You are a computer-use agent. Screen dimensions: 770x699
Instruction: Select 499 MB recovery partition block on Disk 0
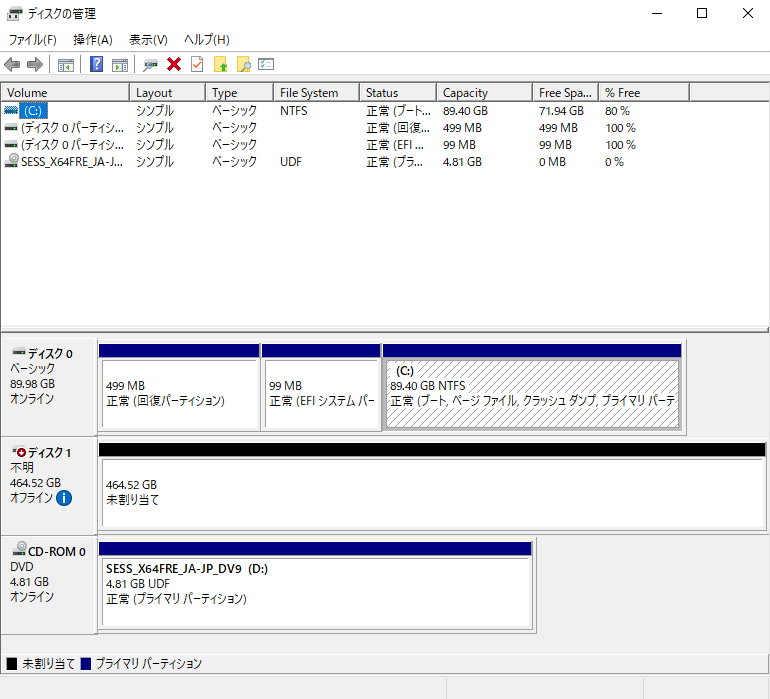click(179, 388)
